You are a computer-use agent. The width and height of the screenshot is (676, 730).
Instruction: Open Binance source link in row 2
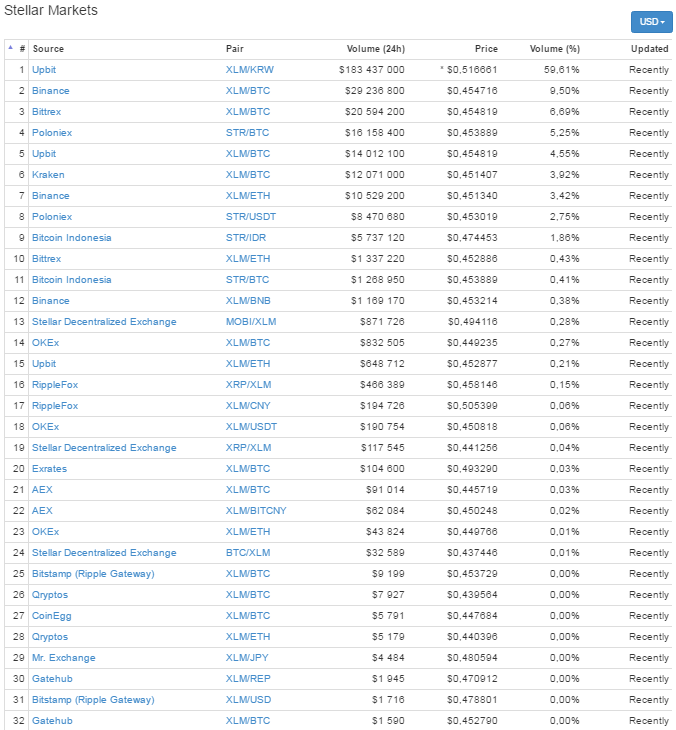(50, 91)
